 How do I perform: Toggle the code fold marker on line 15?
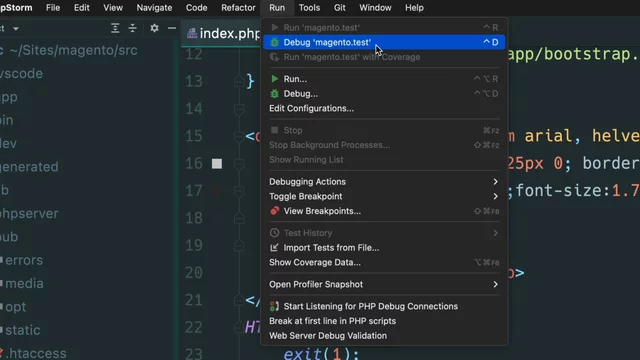(239, 136)
